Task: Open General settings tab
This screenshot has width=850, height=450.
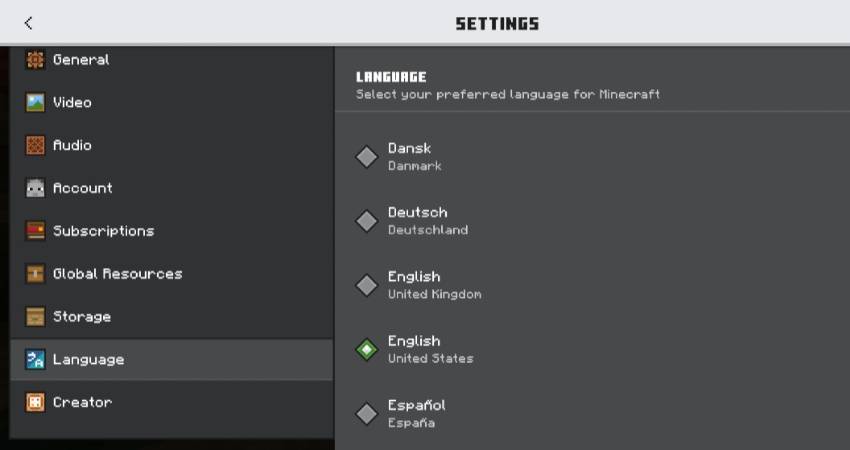Action: (171, 60)
